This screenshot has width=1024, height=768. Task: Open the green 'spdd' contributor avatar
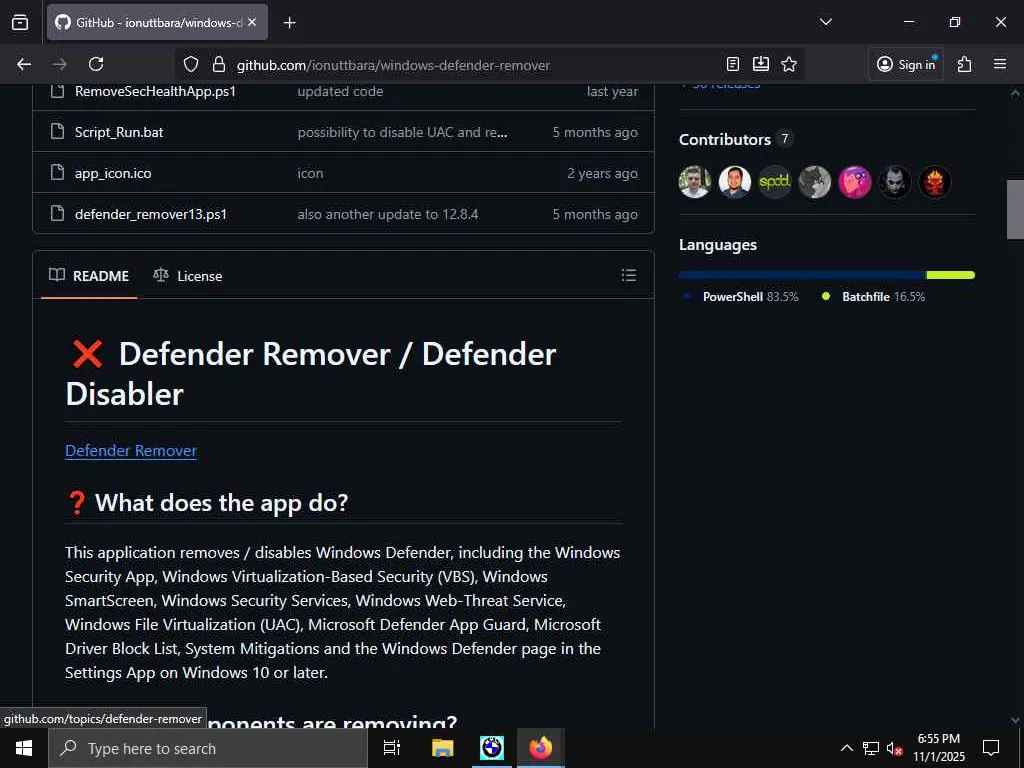(775, 182)
